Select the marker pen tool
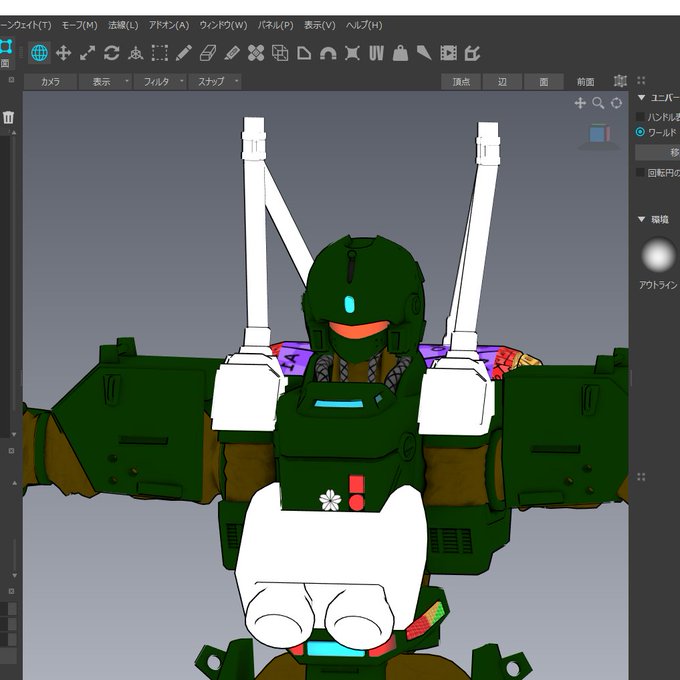Viewport: 680px width, 680px height. 232,53
